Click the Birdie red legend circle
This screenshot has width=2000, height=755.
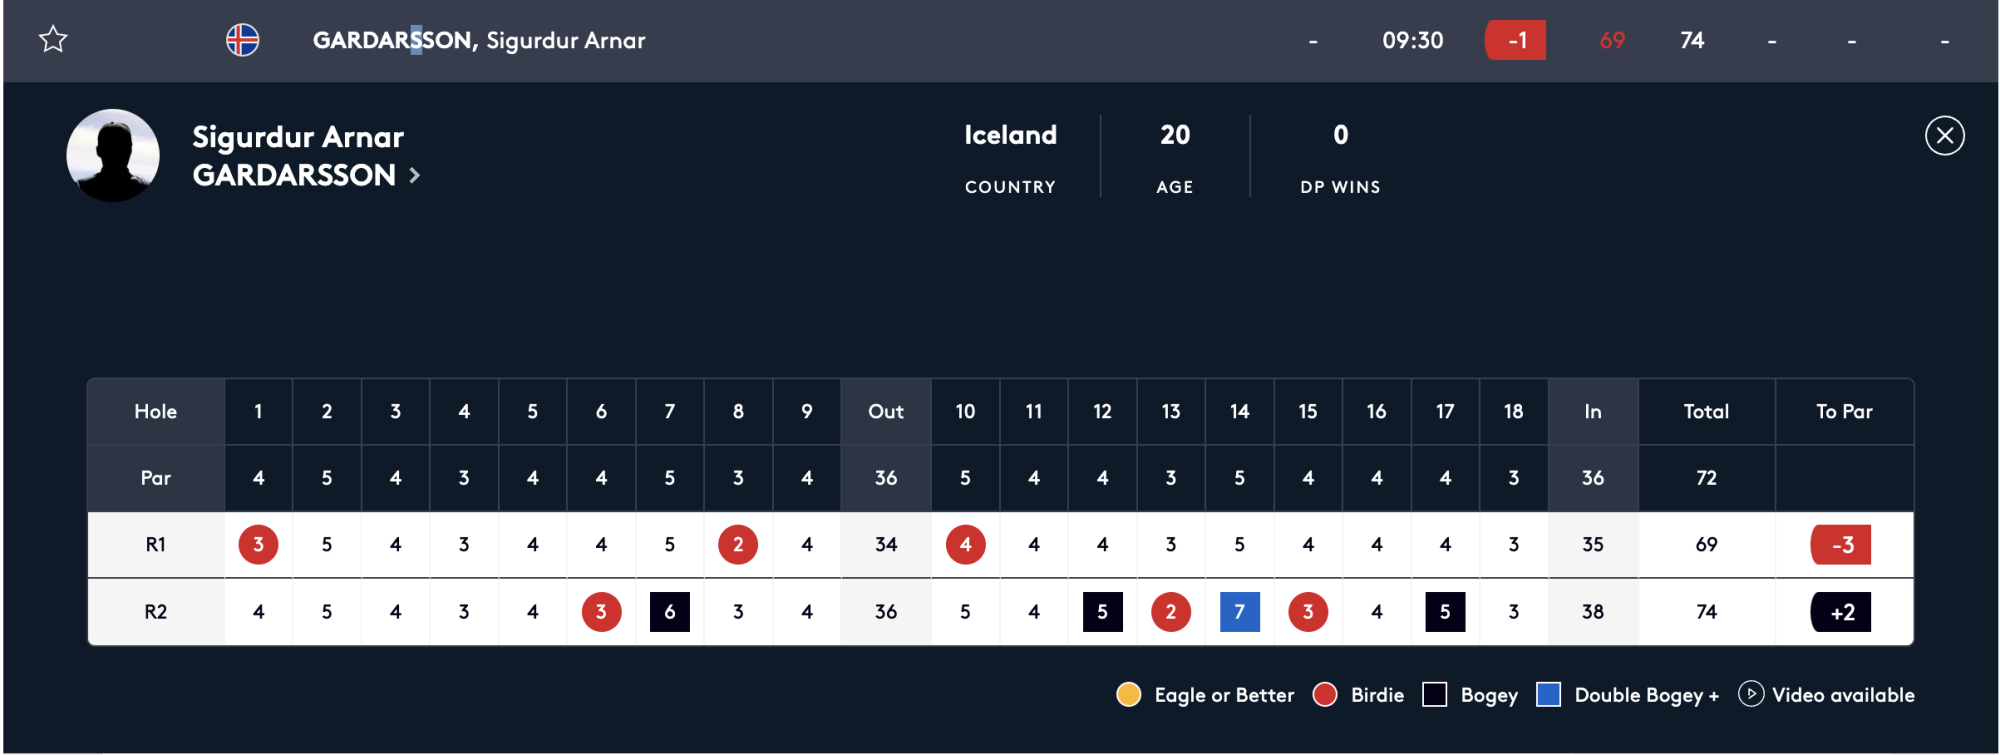click(1325, 695)
